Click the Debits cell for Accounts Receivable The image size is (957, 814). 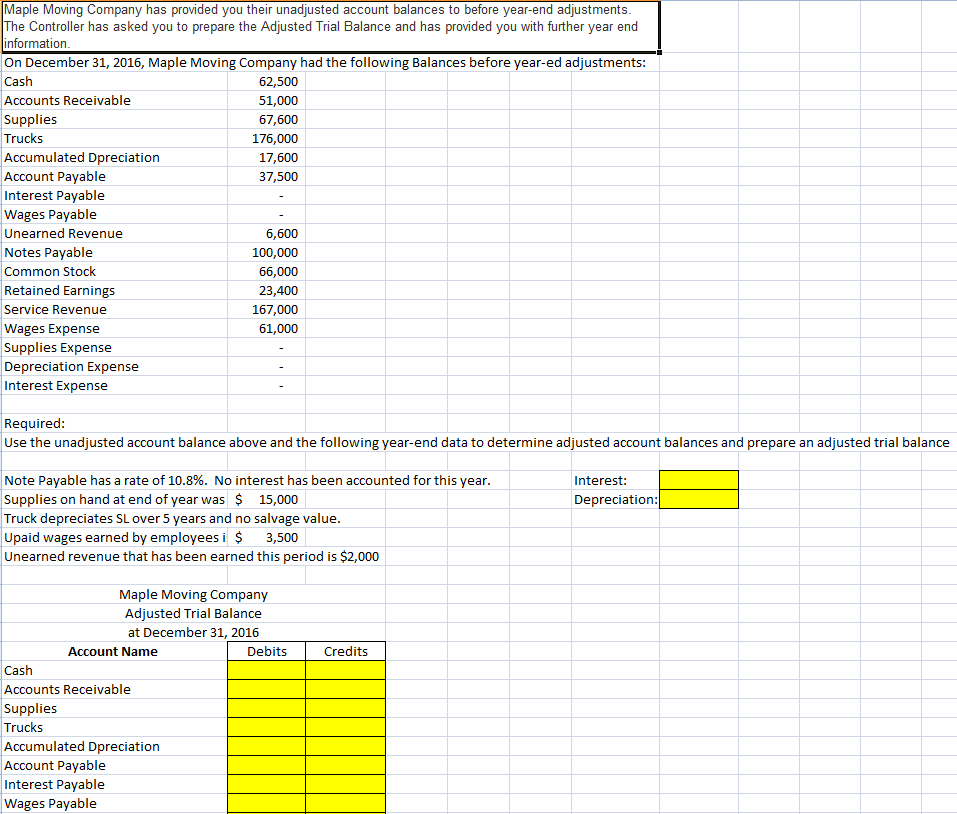click(267, 689)
